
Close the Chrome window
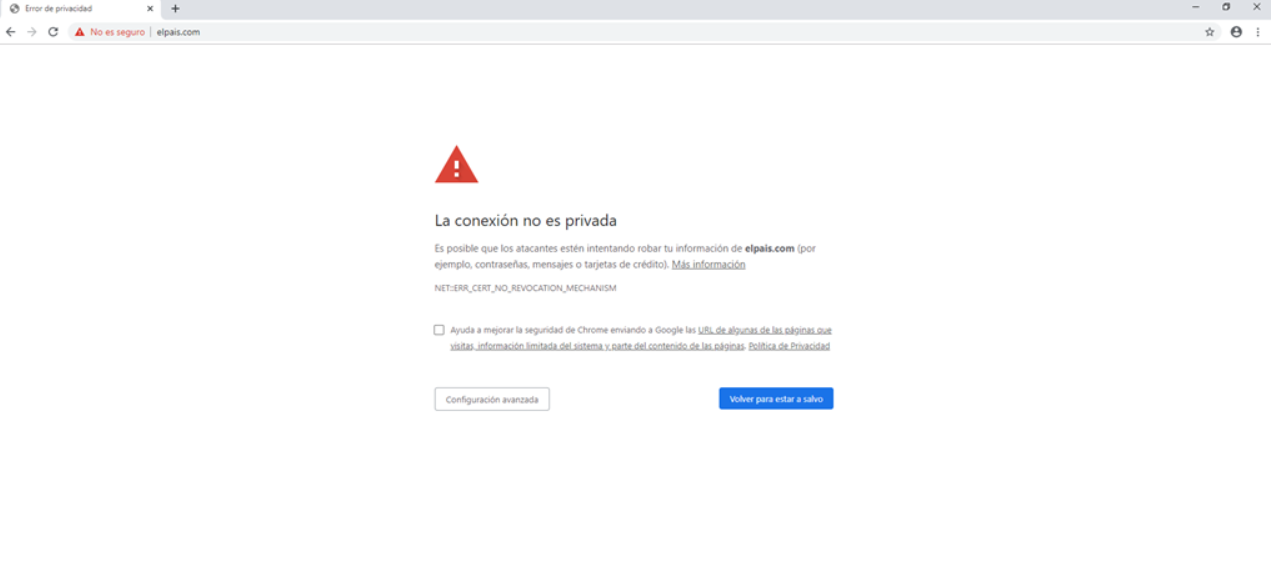coord(1257,7)
